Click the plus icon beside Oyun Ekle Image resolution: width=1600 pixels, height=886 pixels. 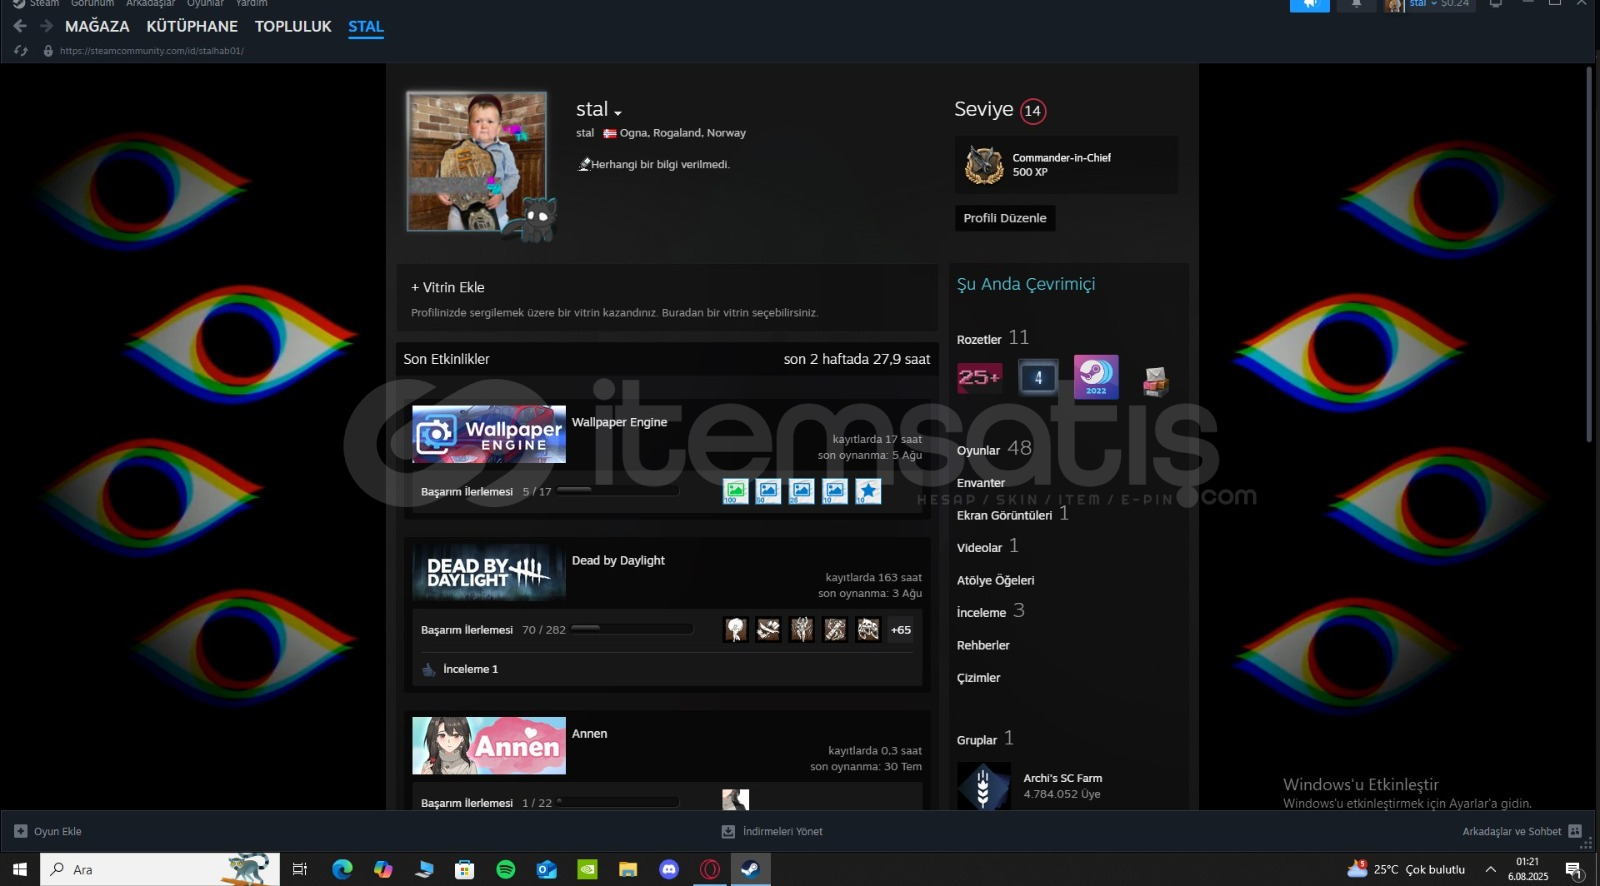[20, 831]
